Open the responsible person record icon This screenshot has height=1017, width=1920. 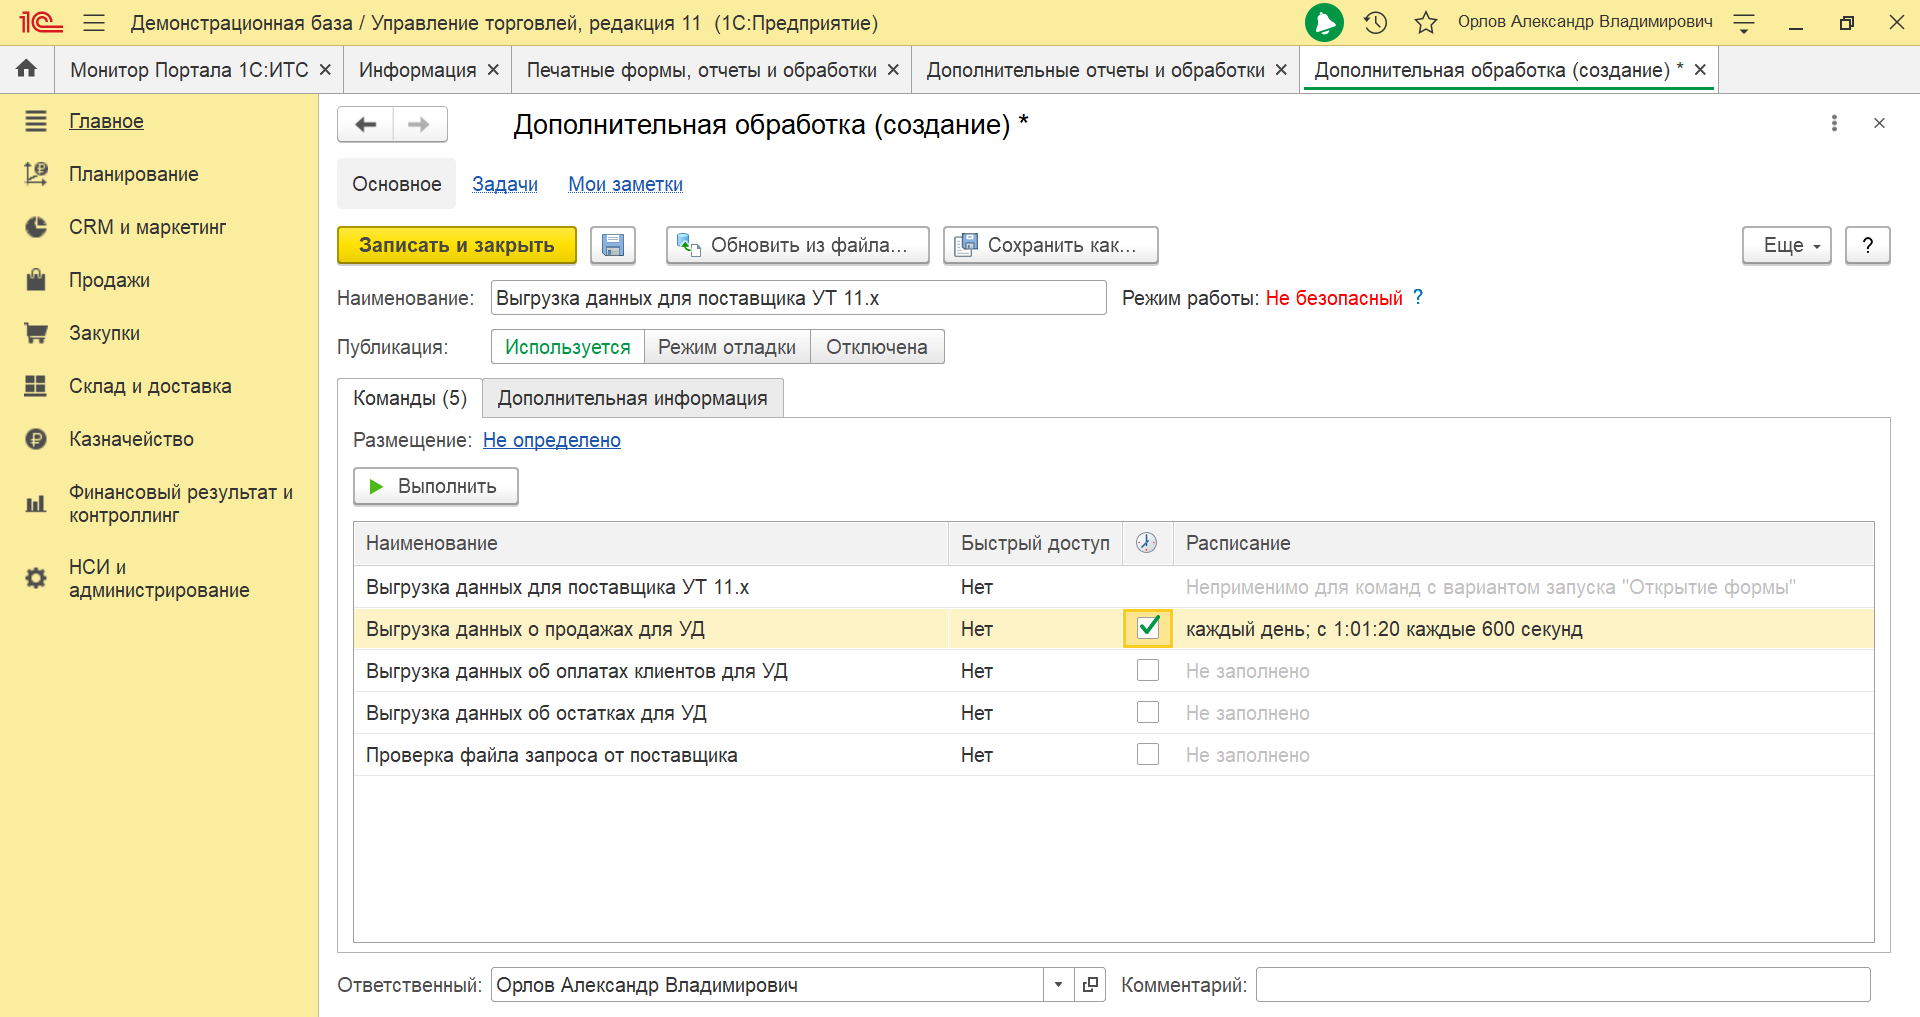coord(1090,985)
